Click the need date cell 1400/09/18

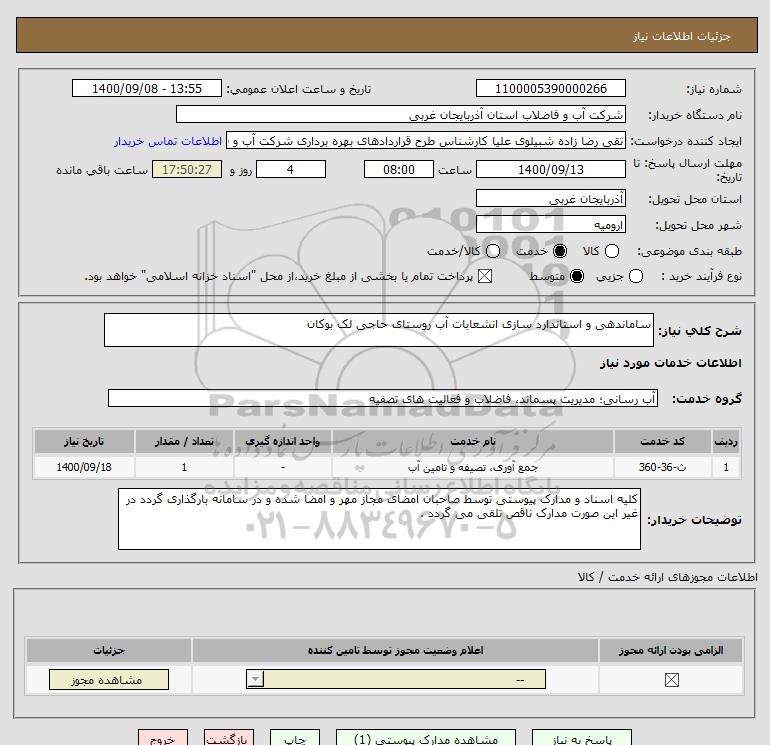pos(84,467)
